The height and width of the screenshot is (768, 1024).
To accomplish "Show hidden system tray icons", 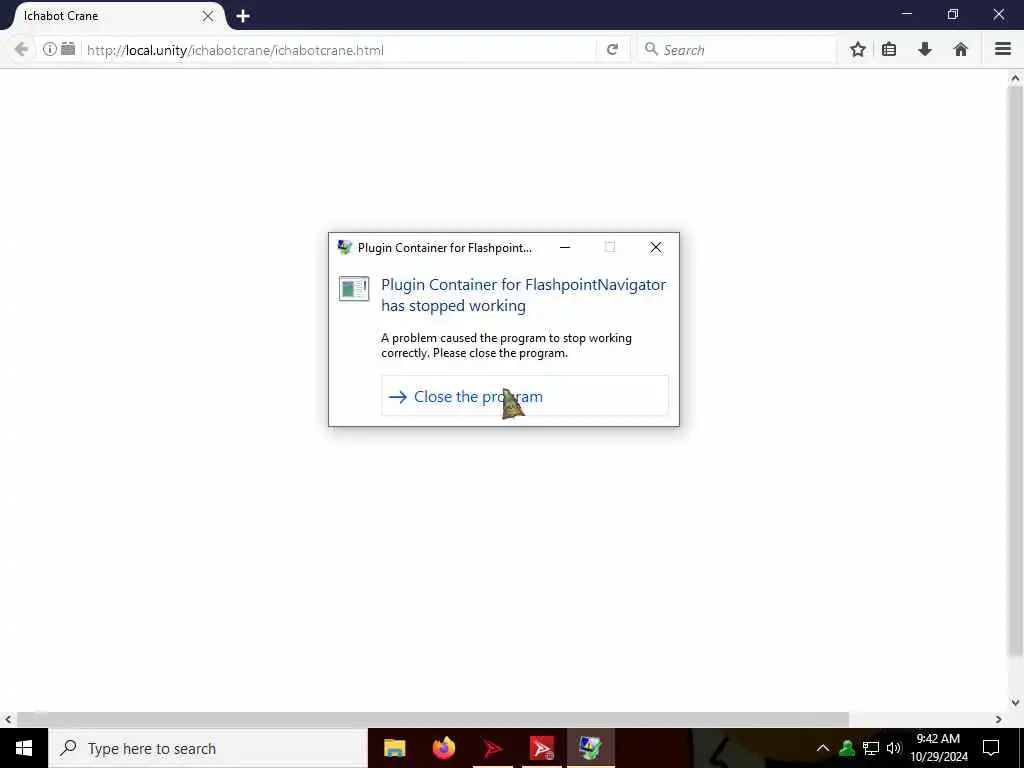I will [x=823, y=748].
